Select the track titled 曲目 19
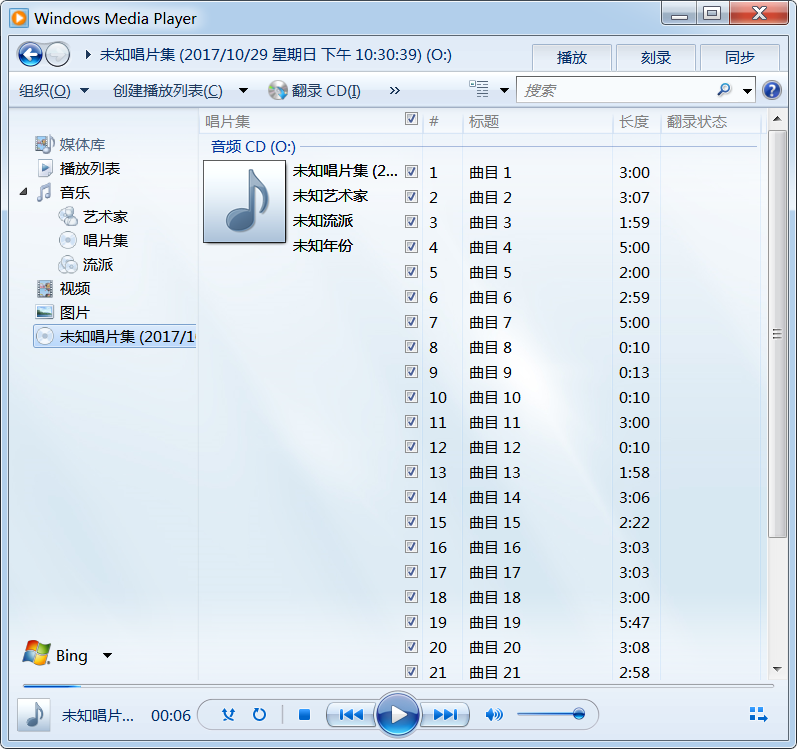Image resolution: width=797 pixels, height=749 pixels. (495, 622)
